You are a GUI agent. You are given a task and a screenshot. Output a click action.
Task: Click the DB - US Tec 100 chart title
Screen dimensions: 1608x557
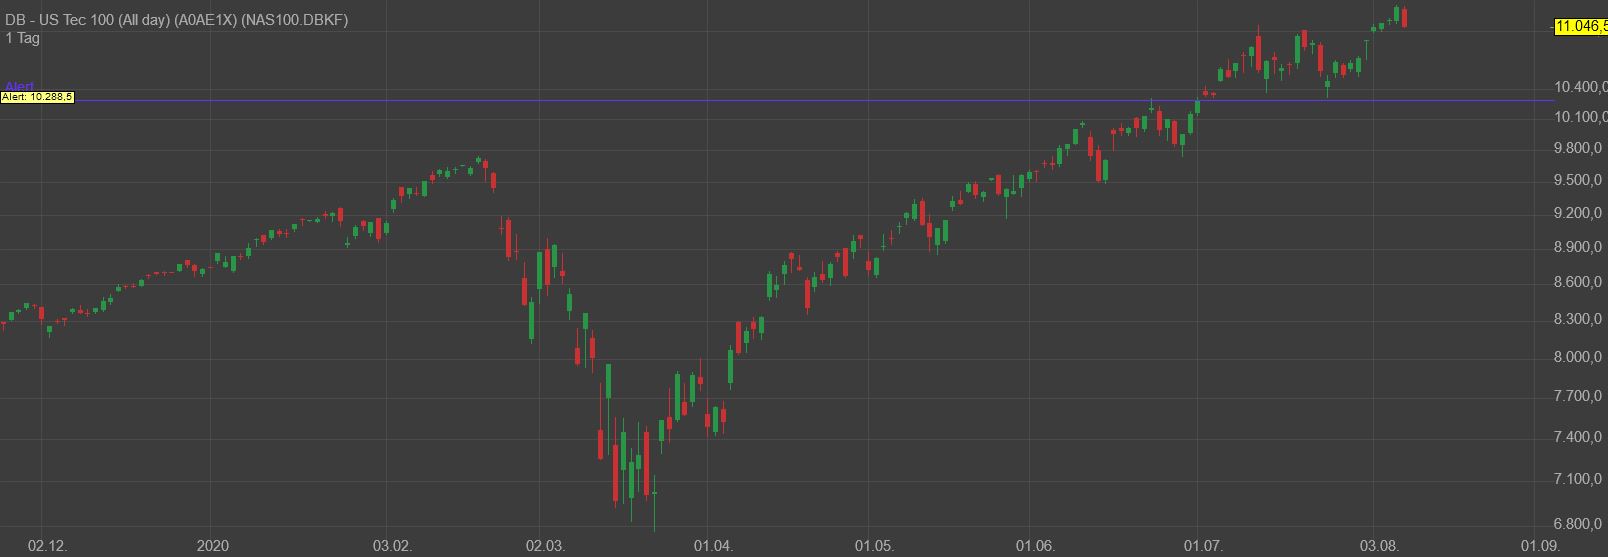click(x=177, y=20)
